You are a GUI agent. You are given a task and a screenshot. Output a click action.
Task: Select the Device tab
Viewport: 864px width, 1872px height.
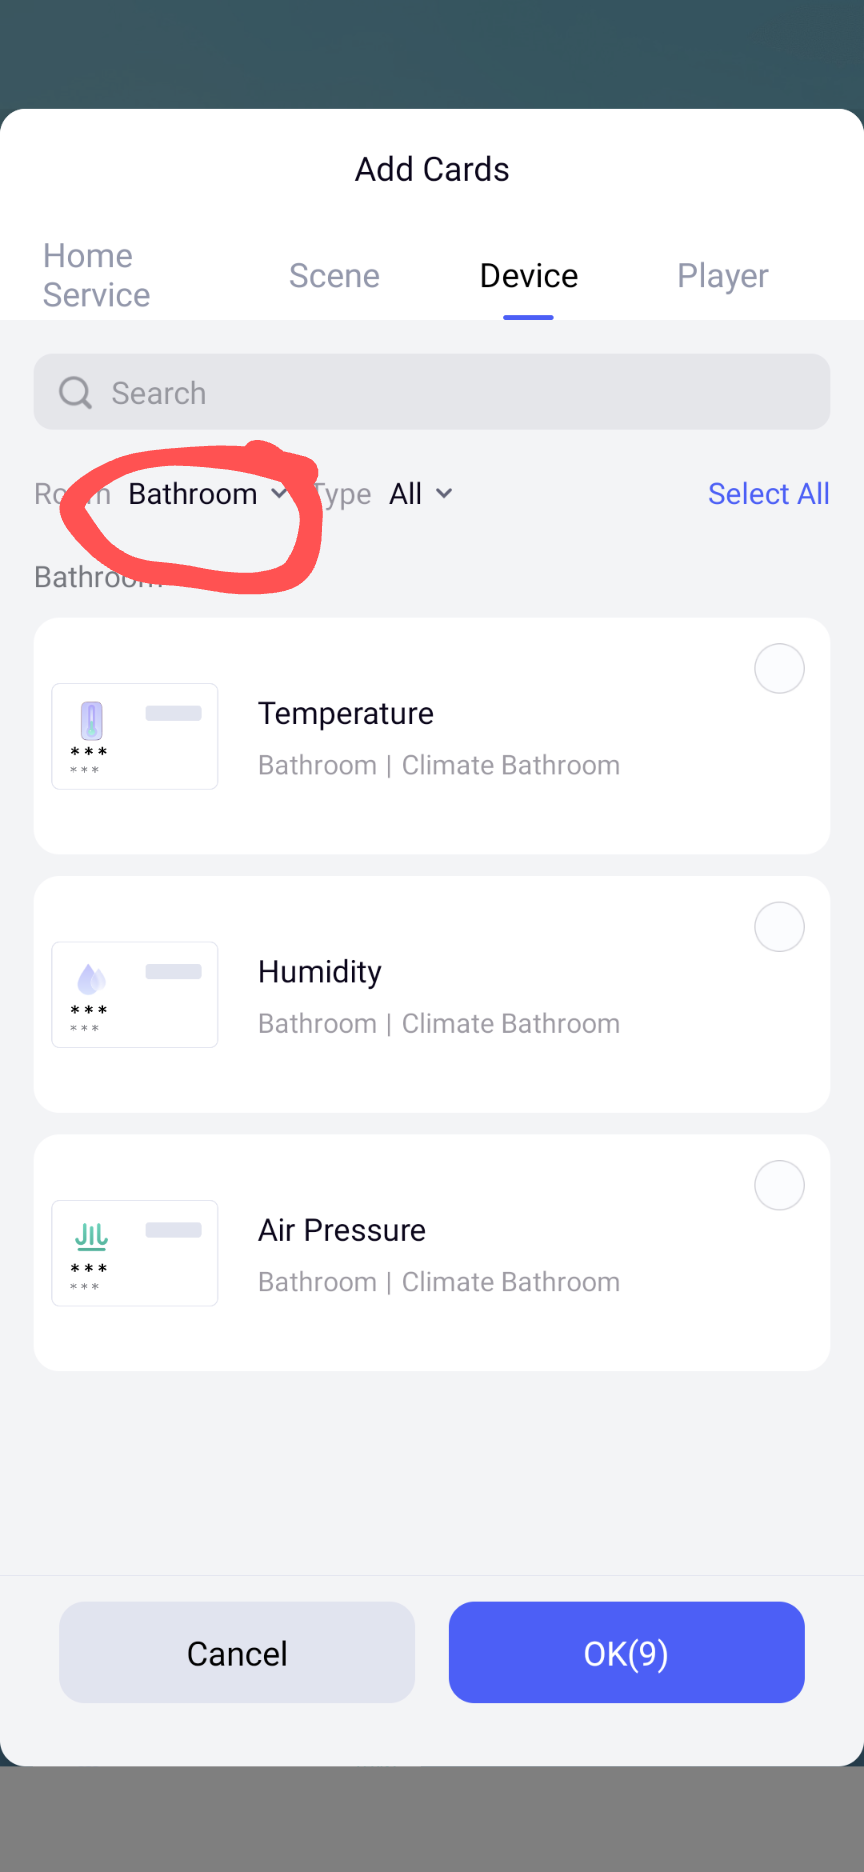528,276
